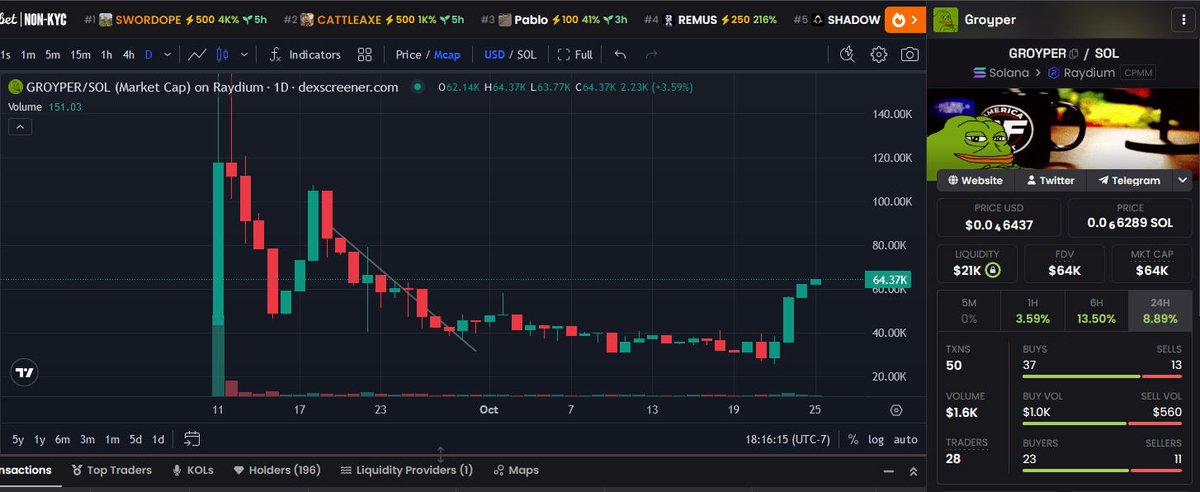Click the redo arrow in chart toolbar
Screen dimensions: 1200x492
652,55
